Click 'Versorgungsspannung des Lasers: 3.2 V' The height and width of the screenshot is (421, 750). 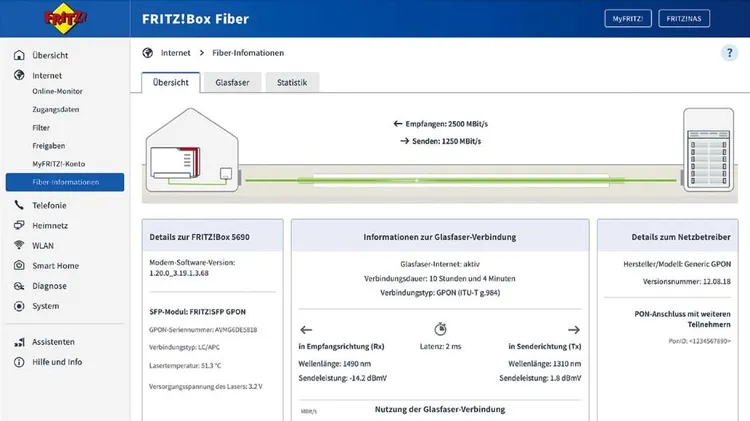pos(206,387)
